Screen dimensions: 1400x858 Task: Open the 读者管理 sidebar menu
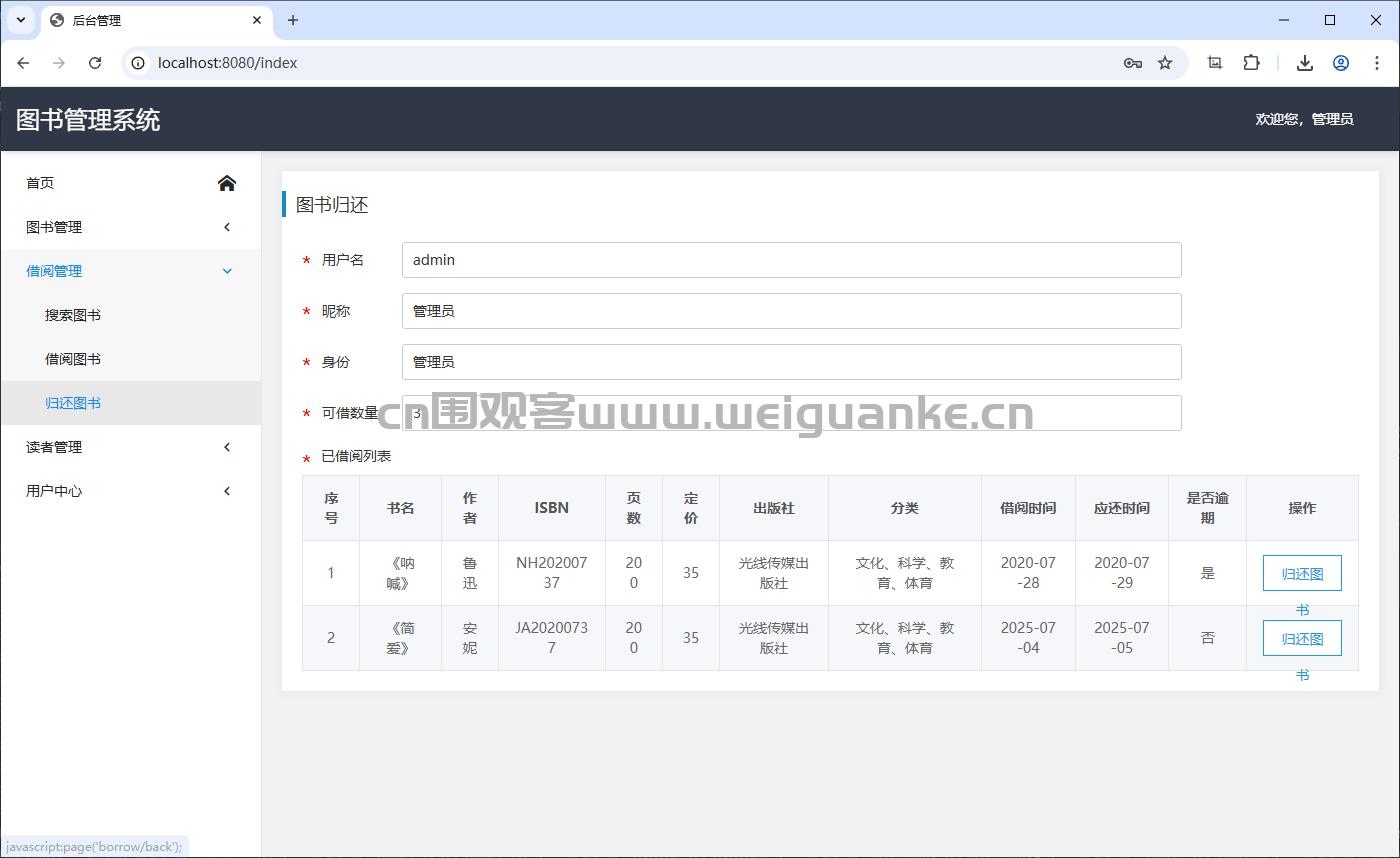click(131, 447)
